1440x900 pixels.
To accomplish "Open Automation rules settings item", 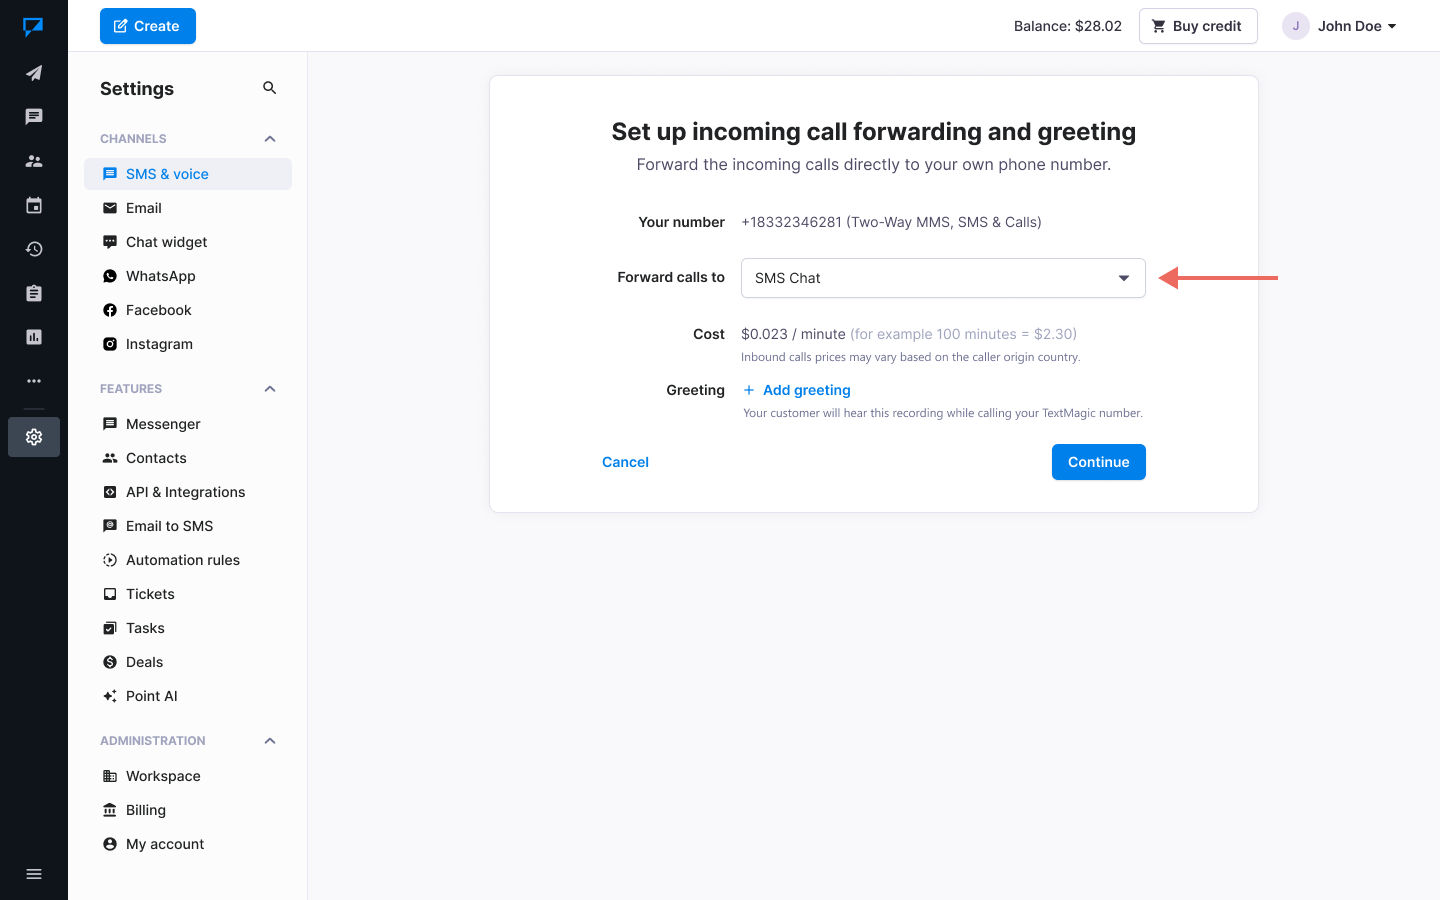I will [x=182, y=560].
